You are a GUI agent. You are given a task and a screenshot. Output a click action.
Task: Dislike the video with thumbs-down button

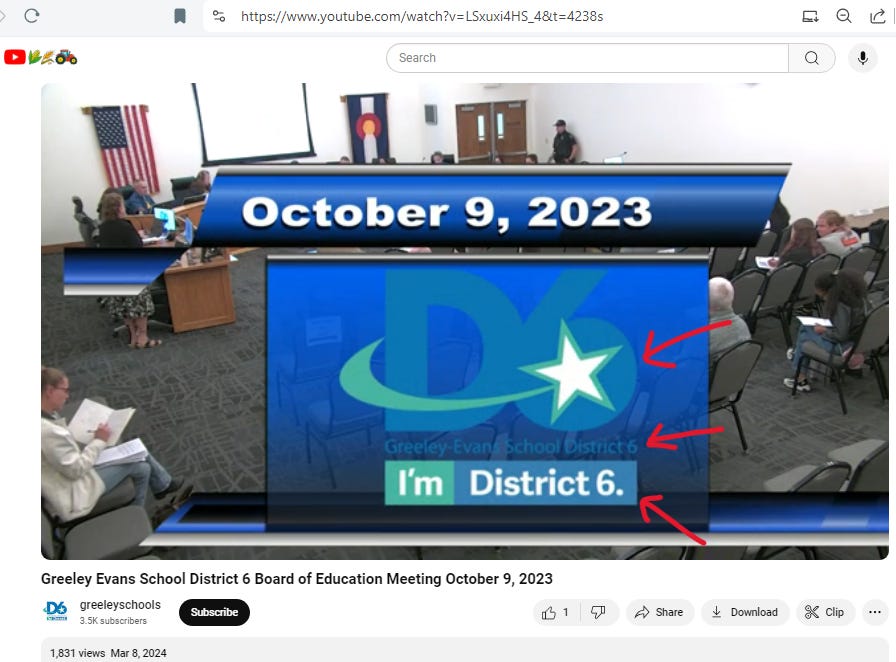598,612
